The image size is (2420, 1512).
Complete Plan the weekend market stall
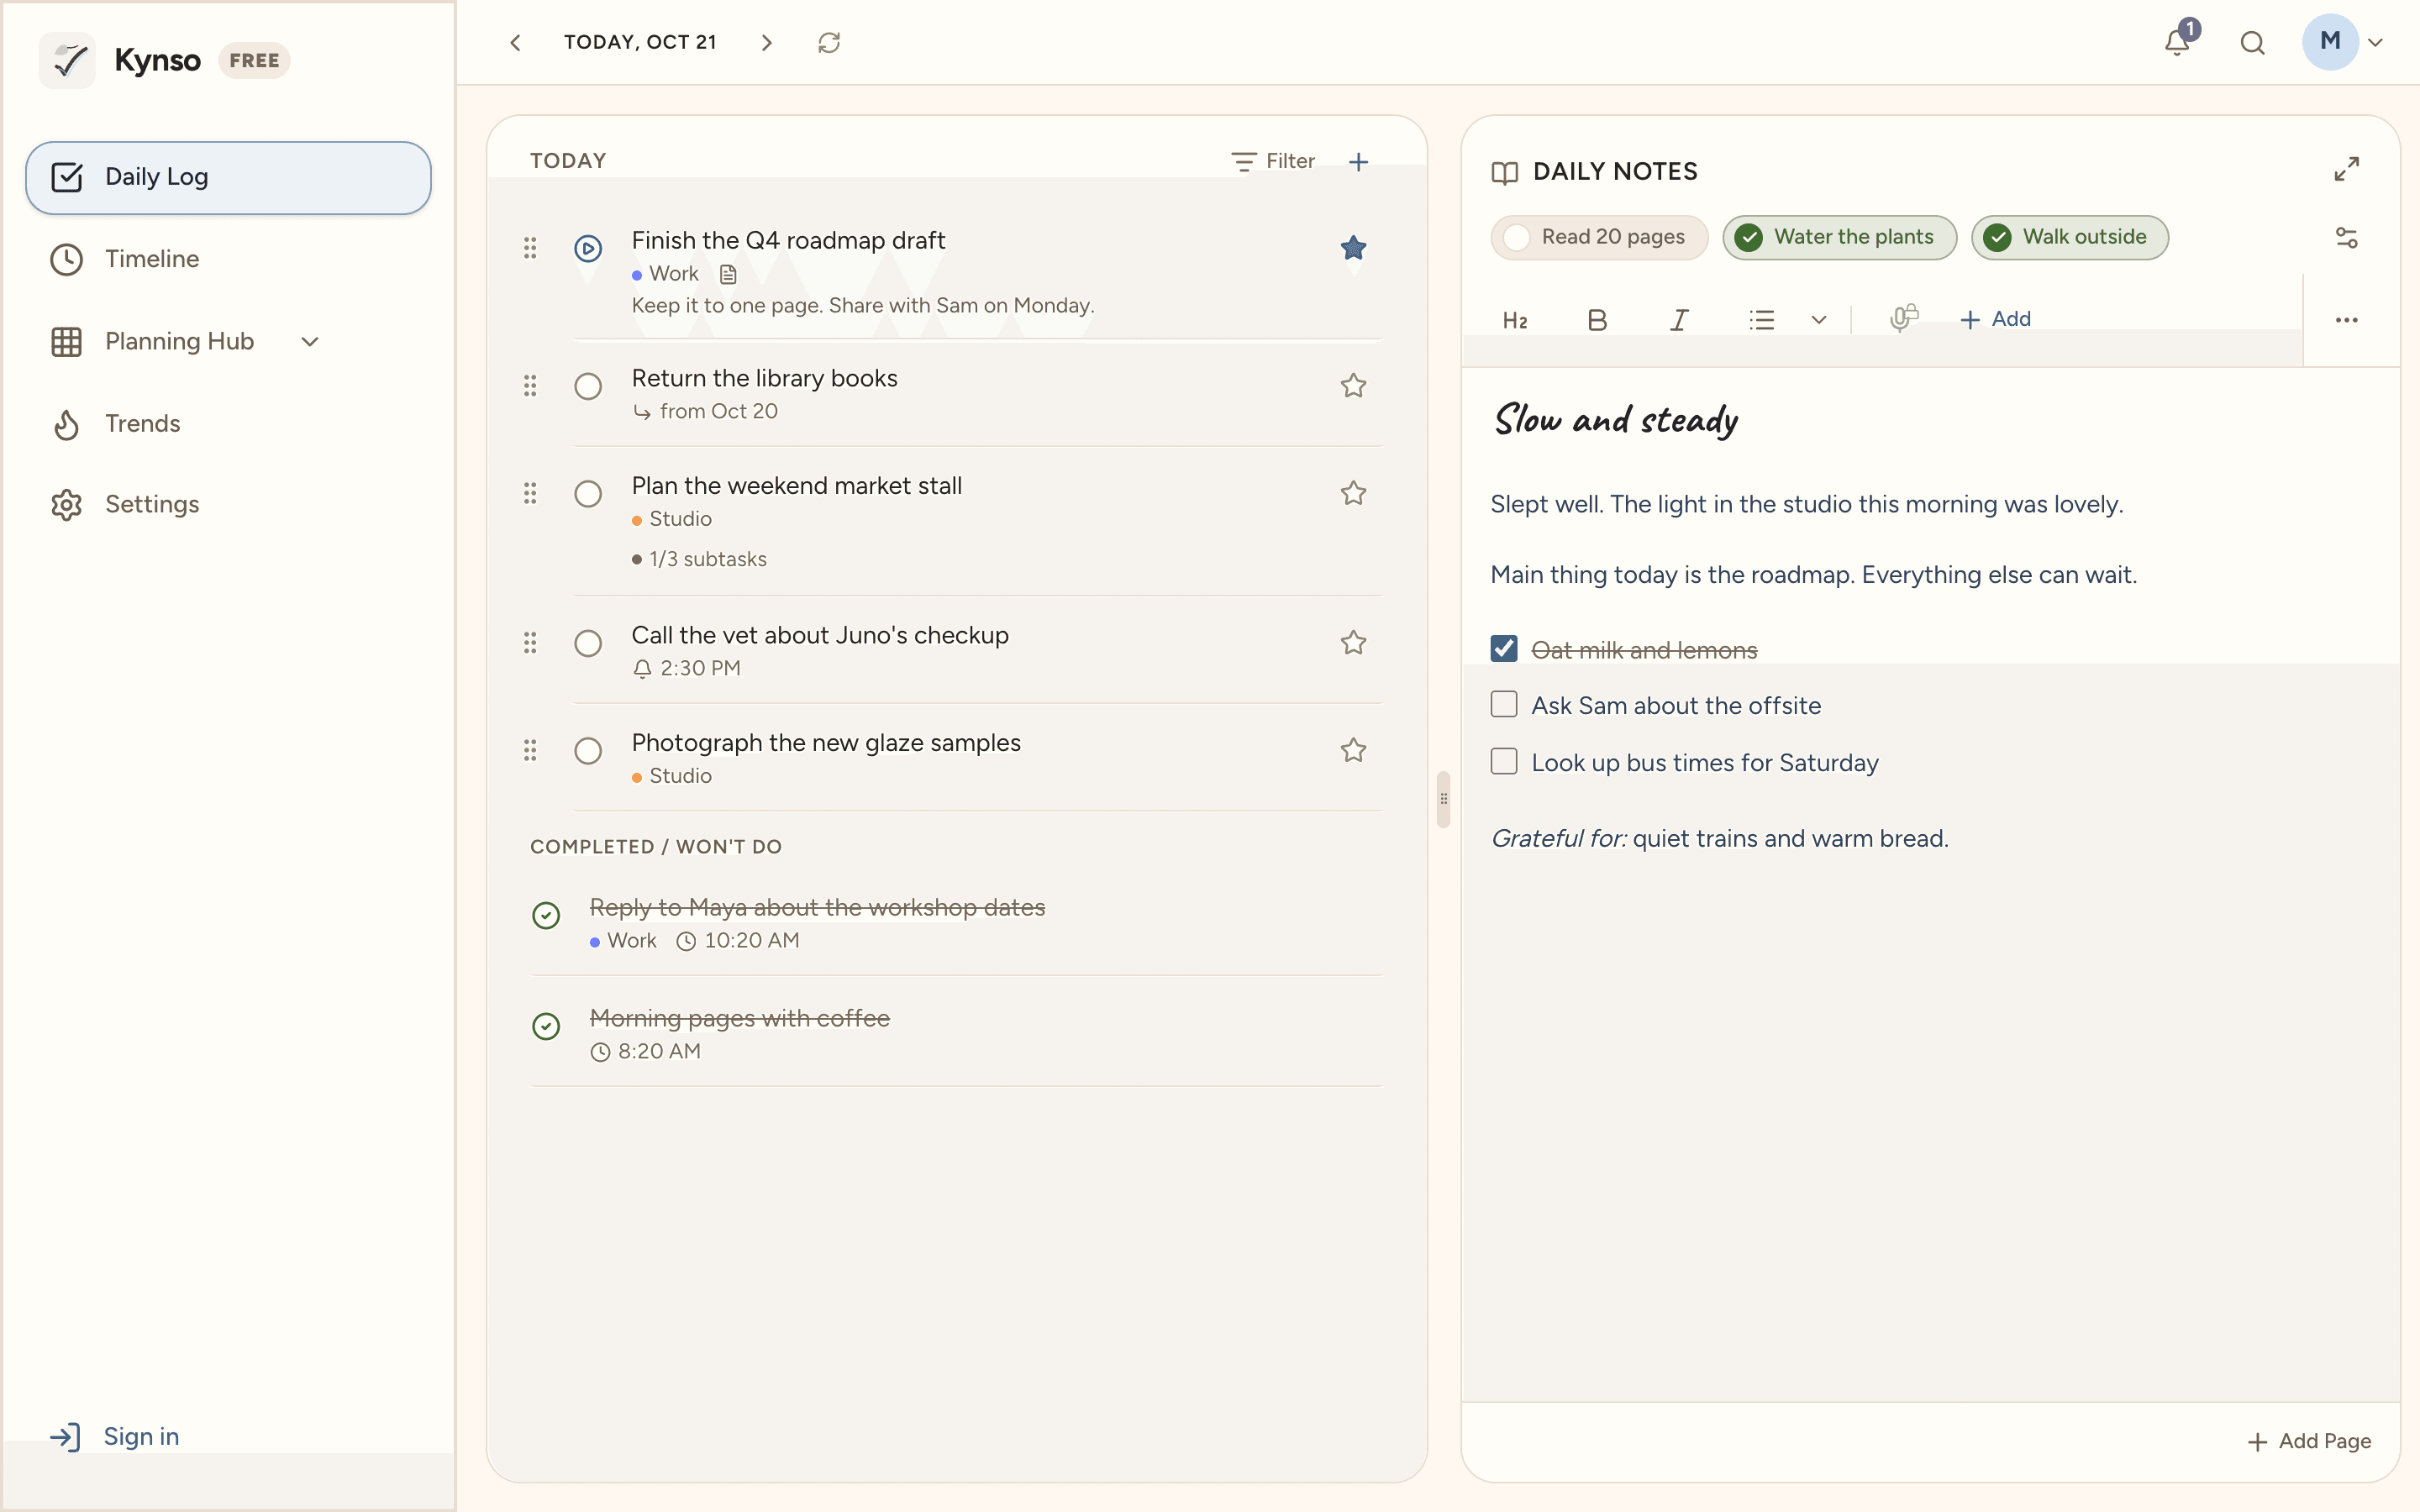point(588,494)
